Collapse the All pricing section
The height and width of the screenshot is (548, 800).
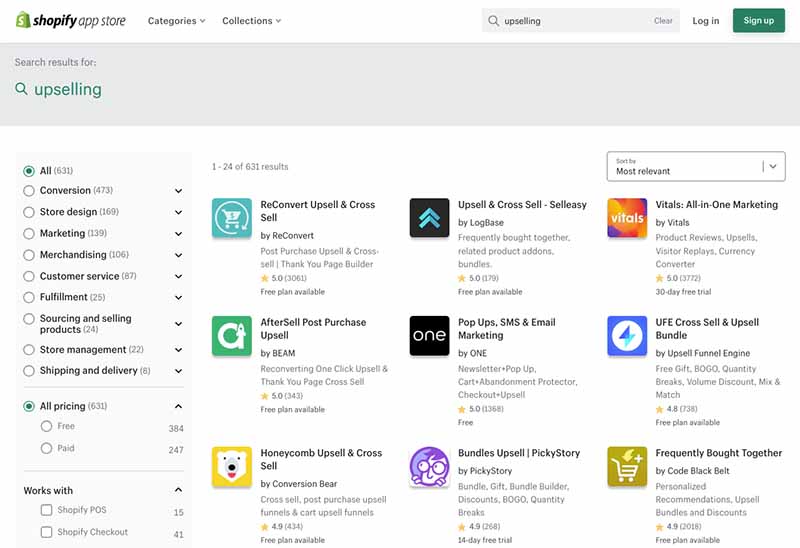(179, 406)
